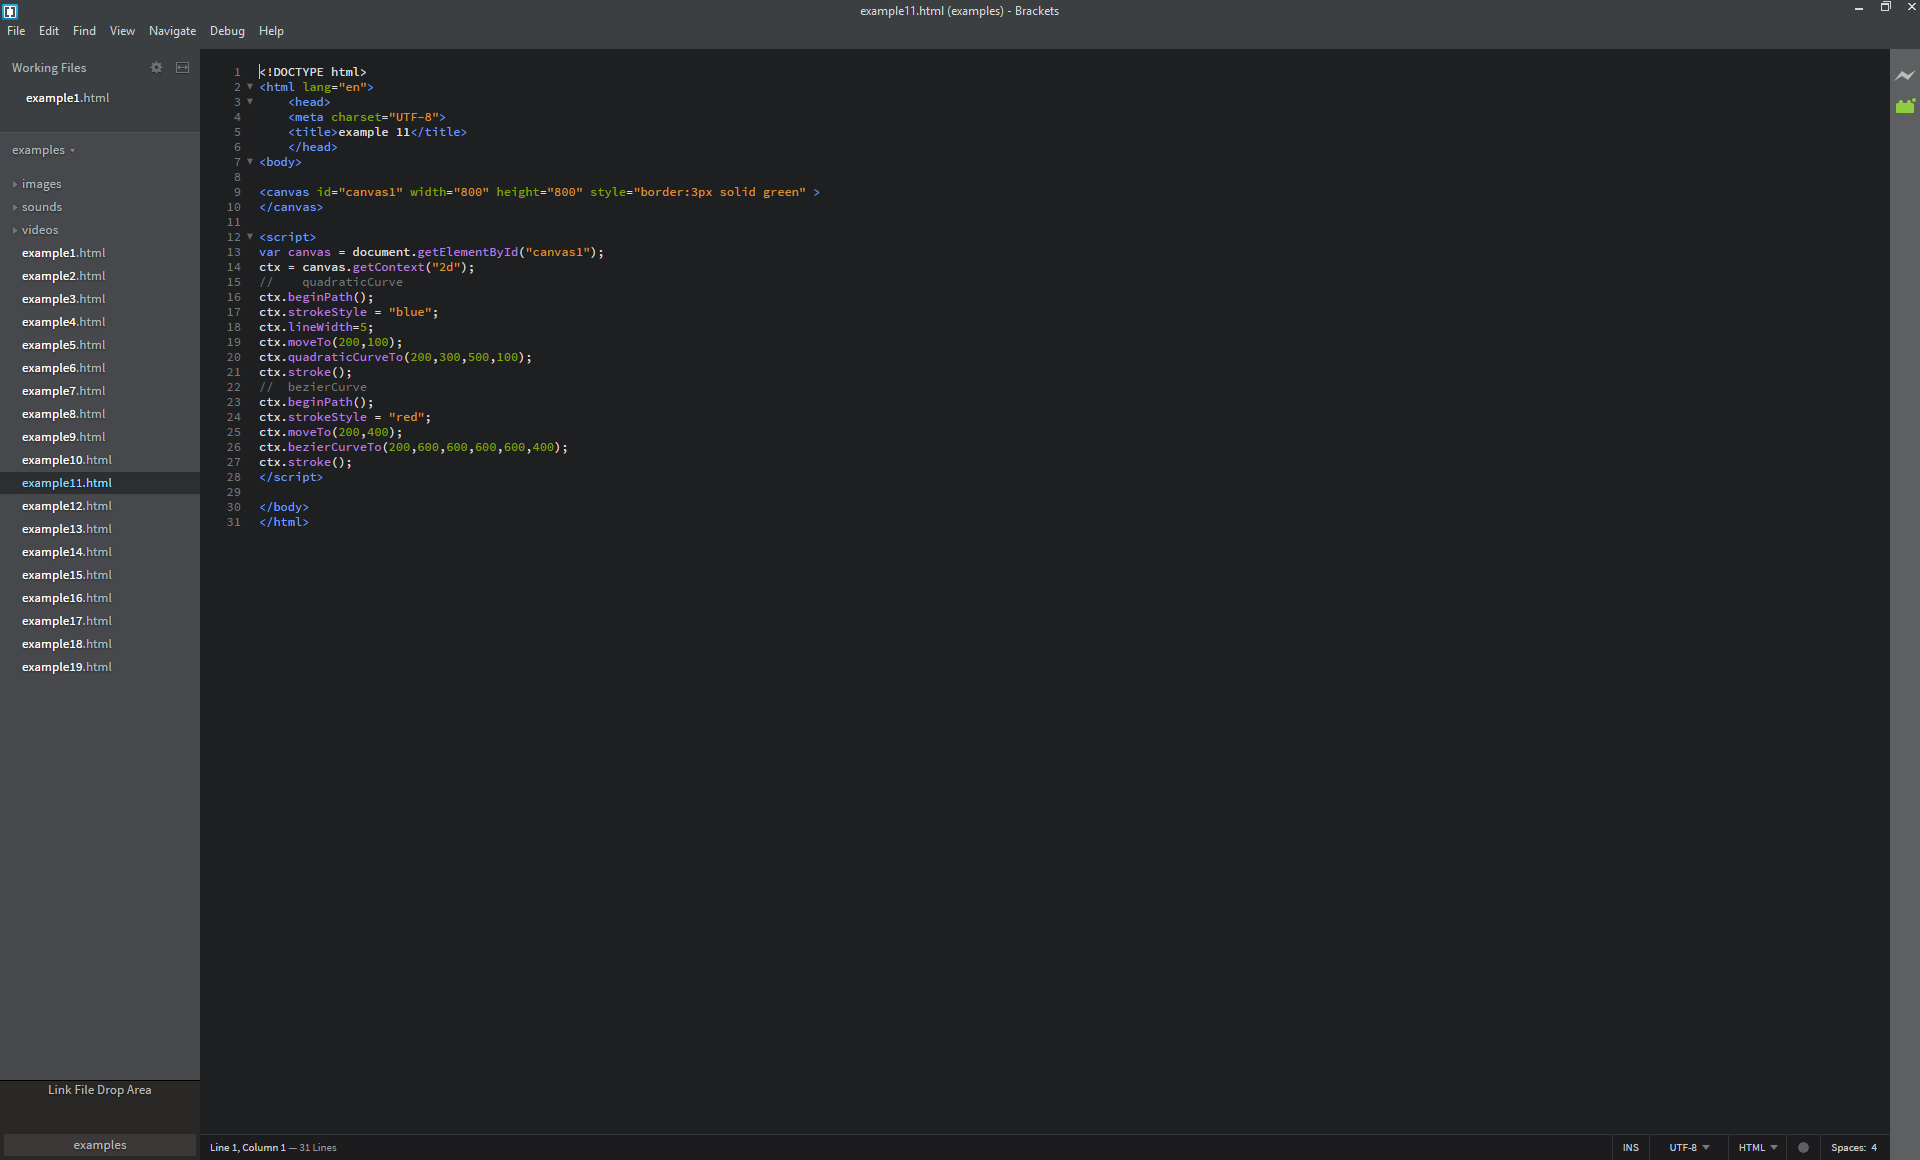Image resolution: width=1920 pixels, height=1160 pixels.
Task: Toggle the INS overwrite indicator
Action: 1631,1147
